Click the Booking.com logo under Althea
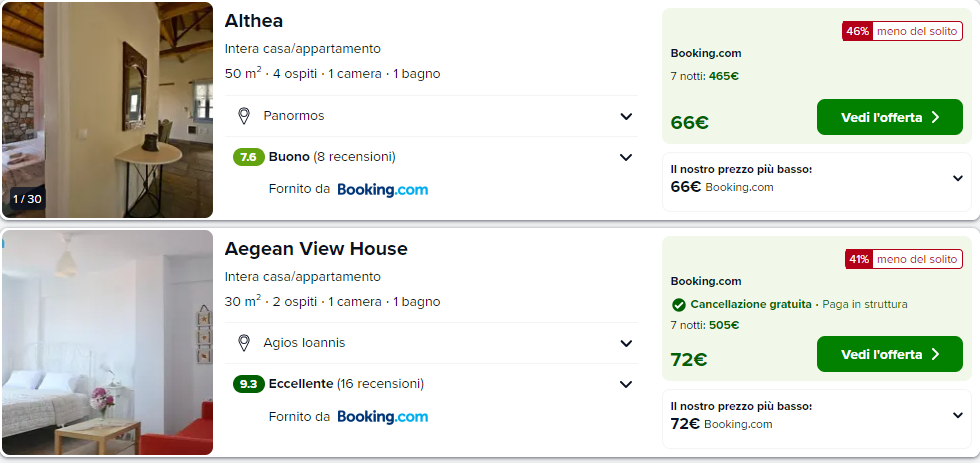This screenshot has width=980, height=463. 382,189
